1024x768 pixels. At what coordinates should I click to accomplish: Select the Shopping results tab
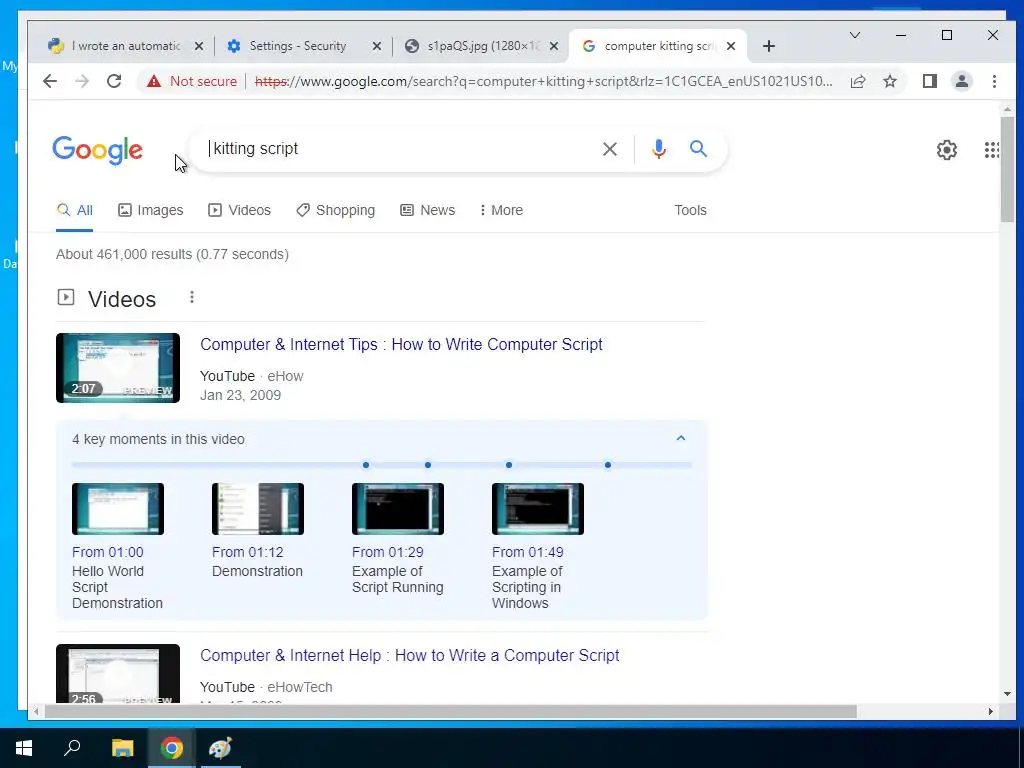pyautogui.click(x=336, y=210)
